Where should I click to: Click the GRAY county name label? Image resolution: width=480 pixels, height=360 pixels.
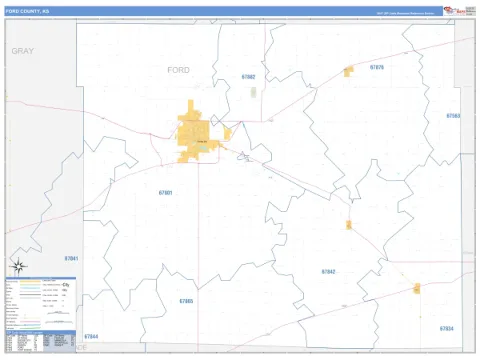click(x=23, y=51)
